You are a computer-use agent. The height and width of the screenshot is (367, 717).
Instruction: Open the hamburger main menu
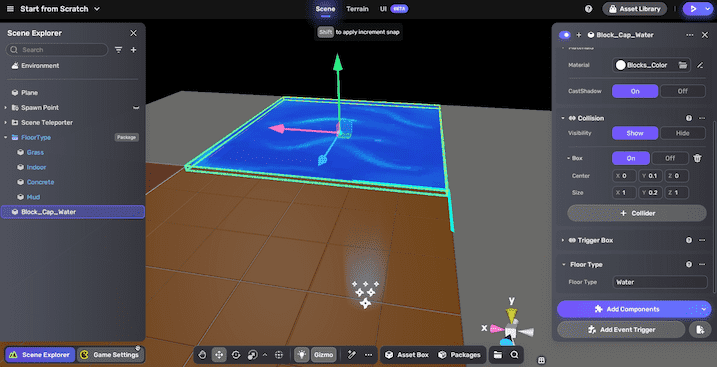(10, 9)
